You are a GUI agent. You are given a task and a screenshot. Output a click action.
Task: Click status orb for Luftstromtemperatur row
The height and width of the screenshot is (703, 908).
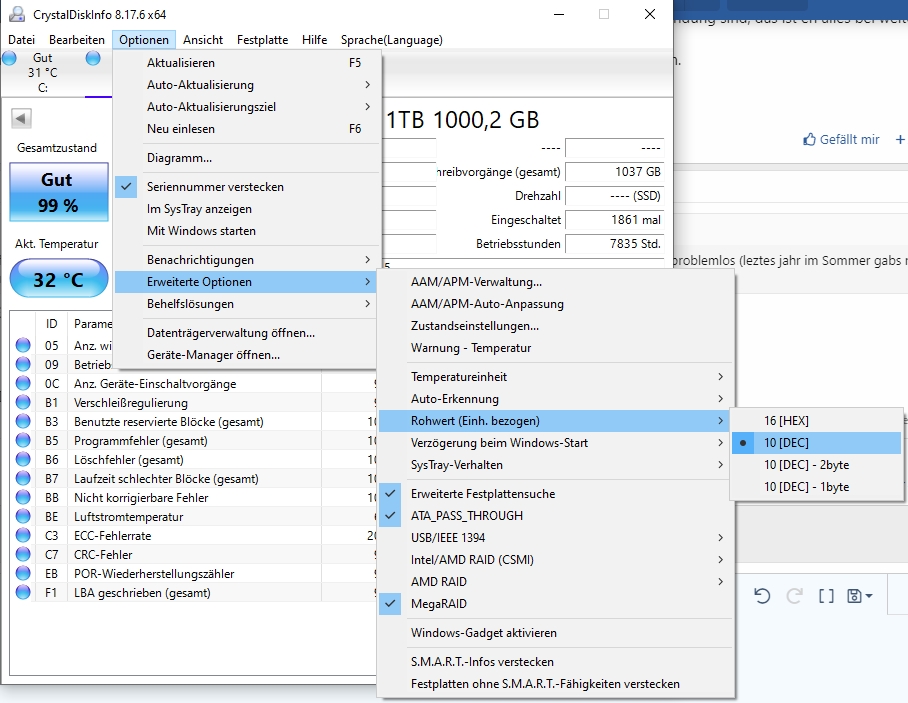pyautogui.click(x=23, y=517)
